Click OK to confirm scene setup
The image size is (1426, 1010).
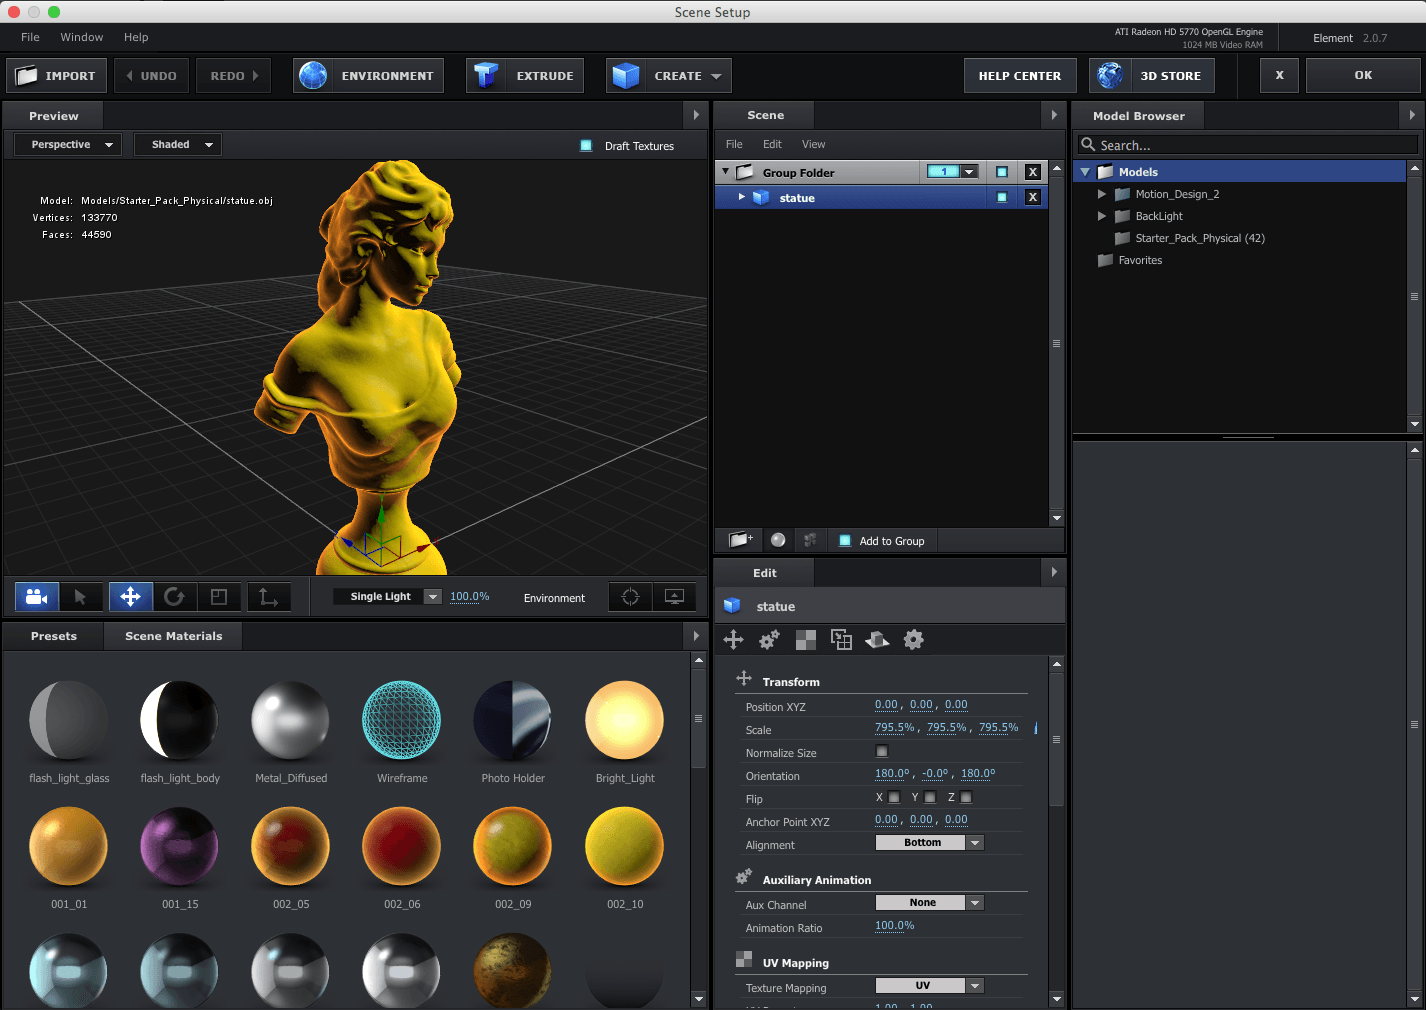coord(1363,76)
